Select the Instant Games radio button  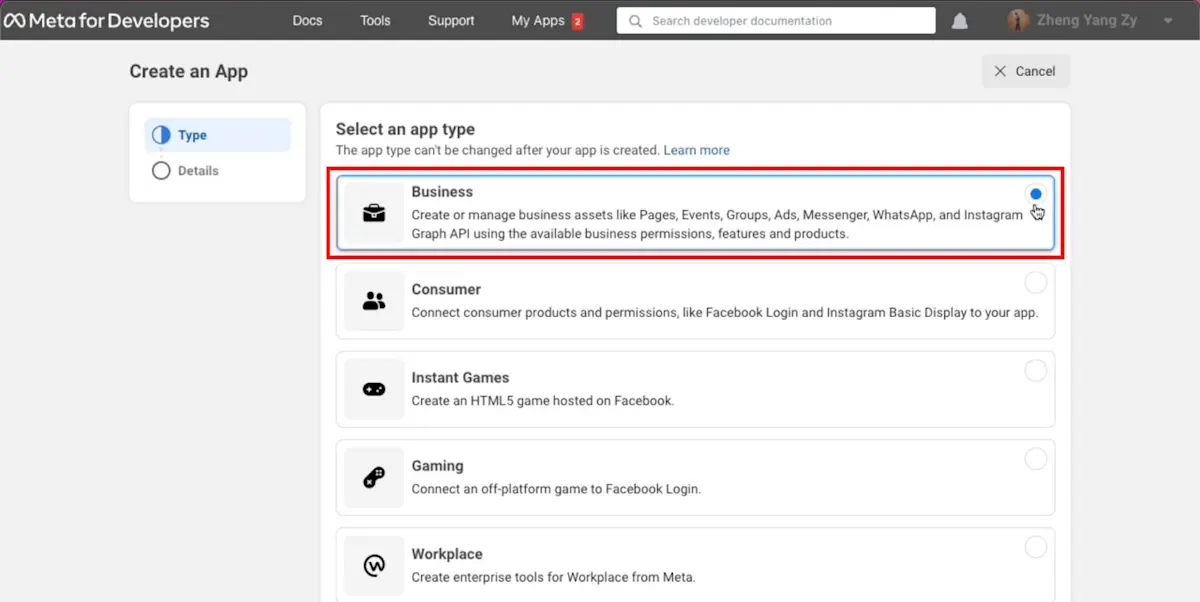1035,370
